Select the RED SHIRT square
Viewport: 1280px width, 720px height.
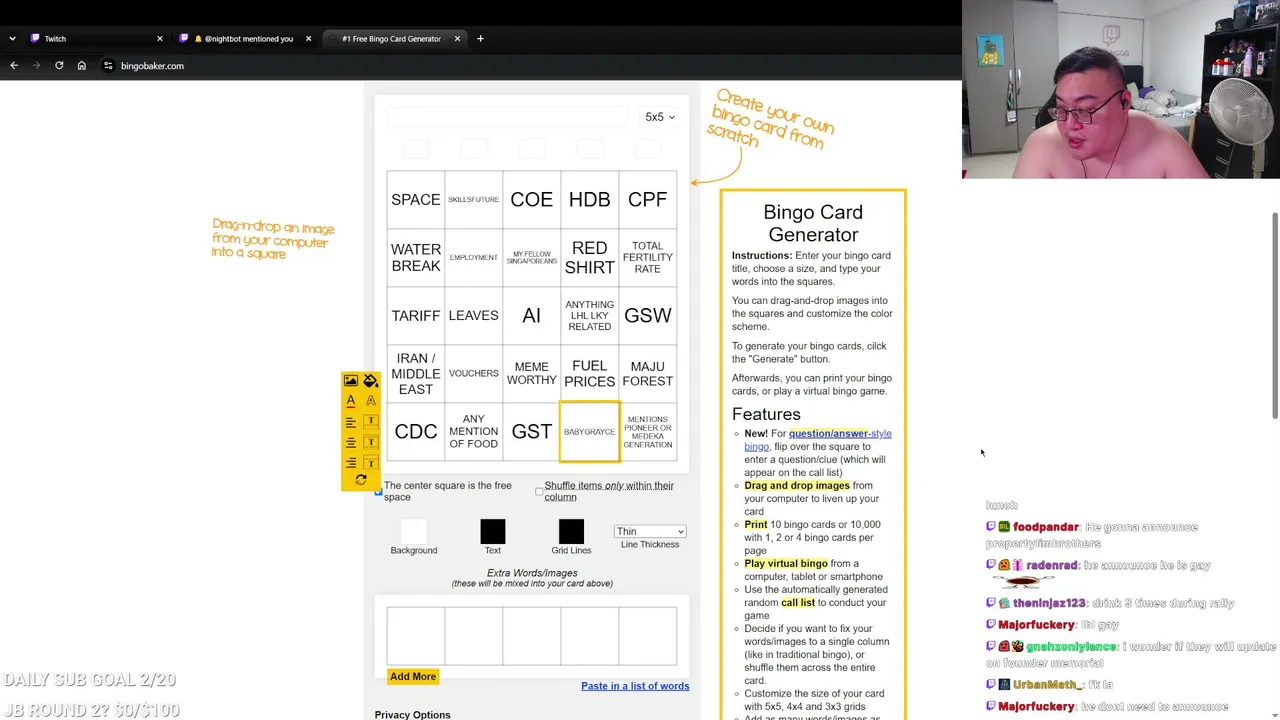(590, 258)
